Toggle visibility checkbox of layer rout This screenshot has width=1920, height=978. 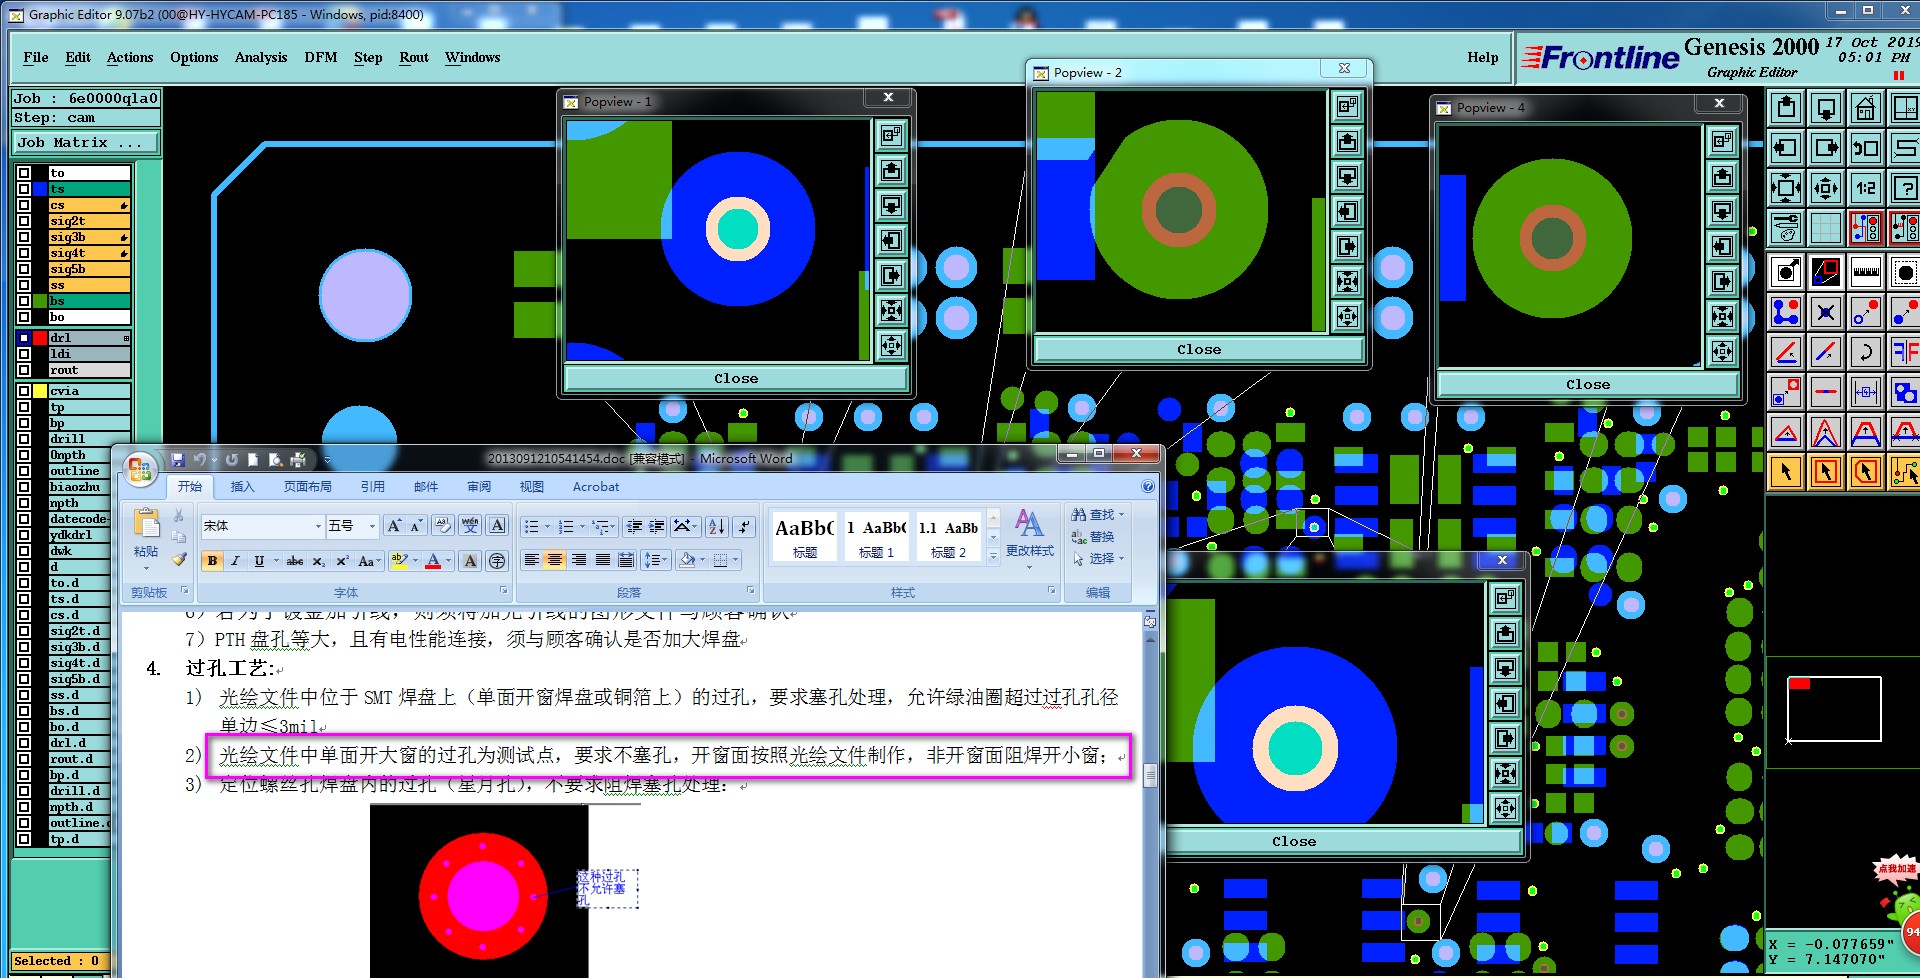coord(24,370)
